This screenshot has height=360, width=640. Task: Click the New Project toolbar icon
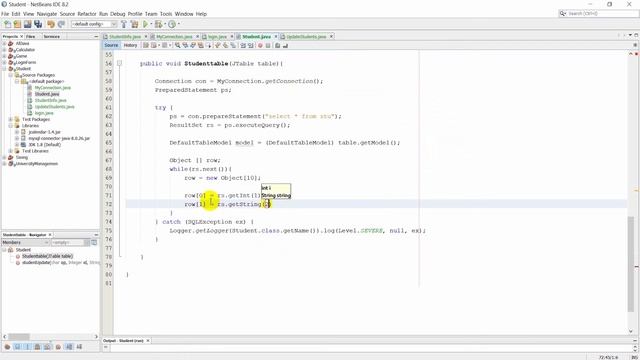tap(17, 24)
